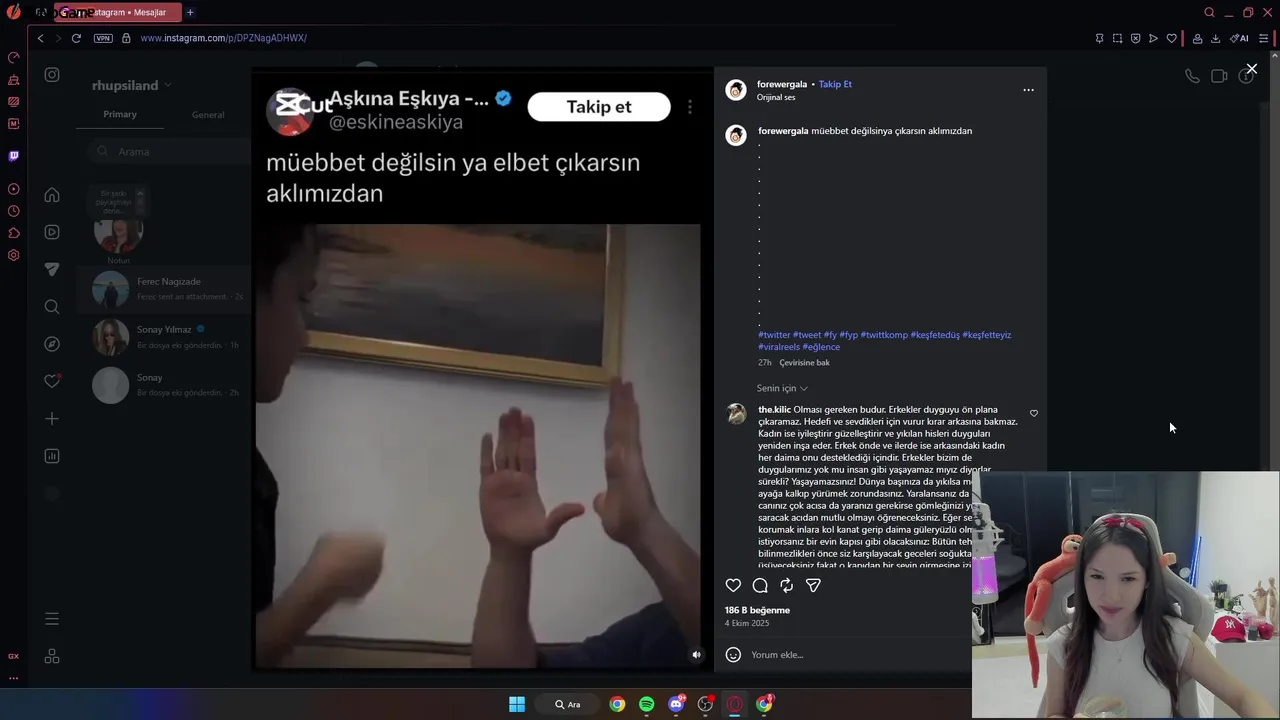The image size is (1280, 720).
Task: Open GX Control speedometer icon
Action: 13,57
